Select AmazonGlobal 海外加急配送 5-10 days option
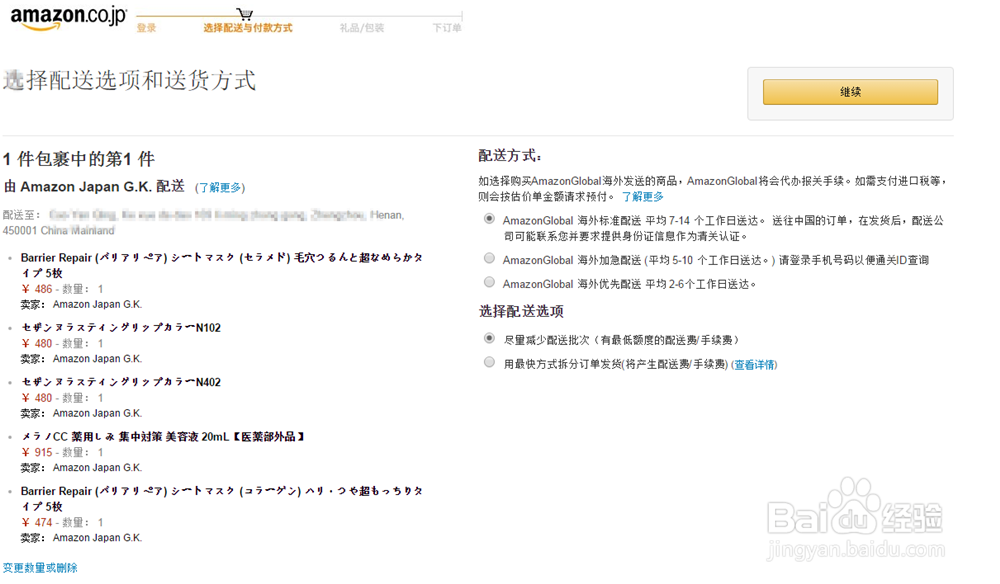 click(x=489, y=258)
